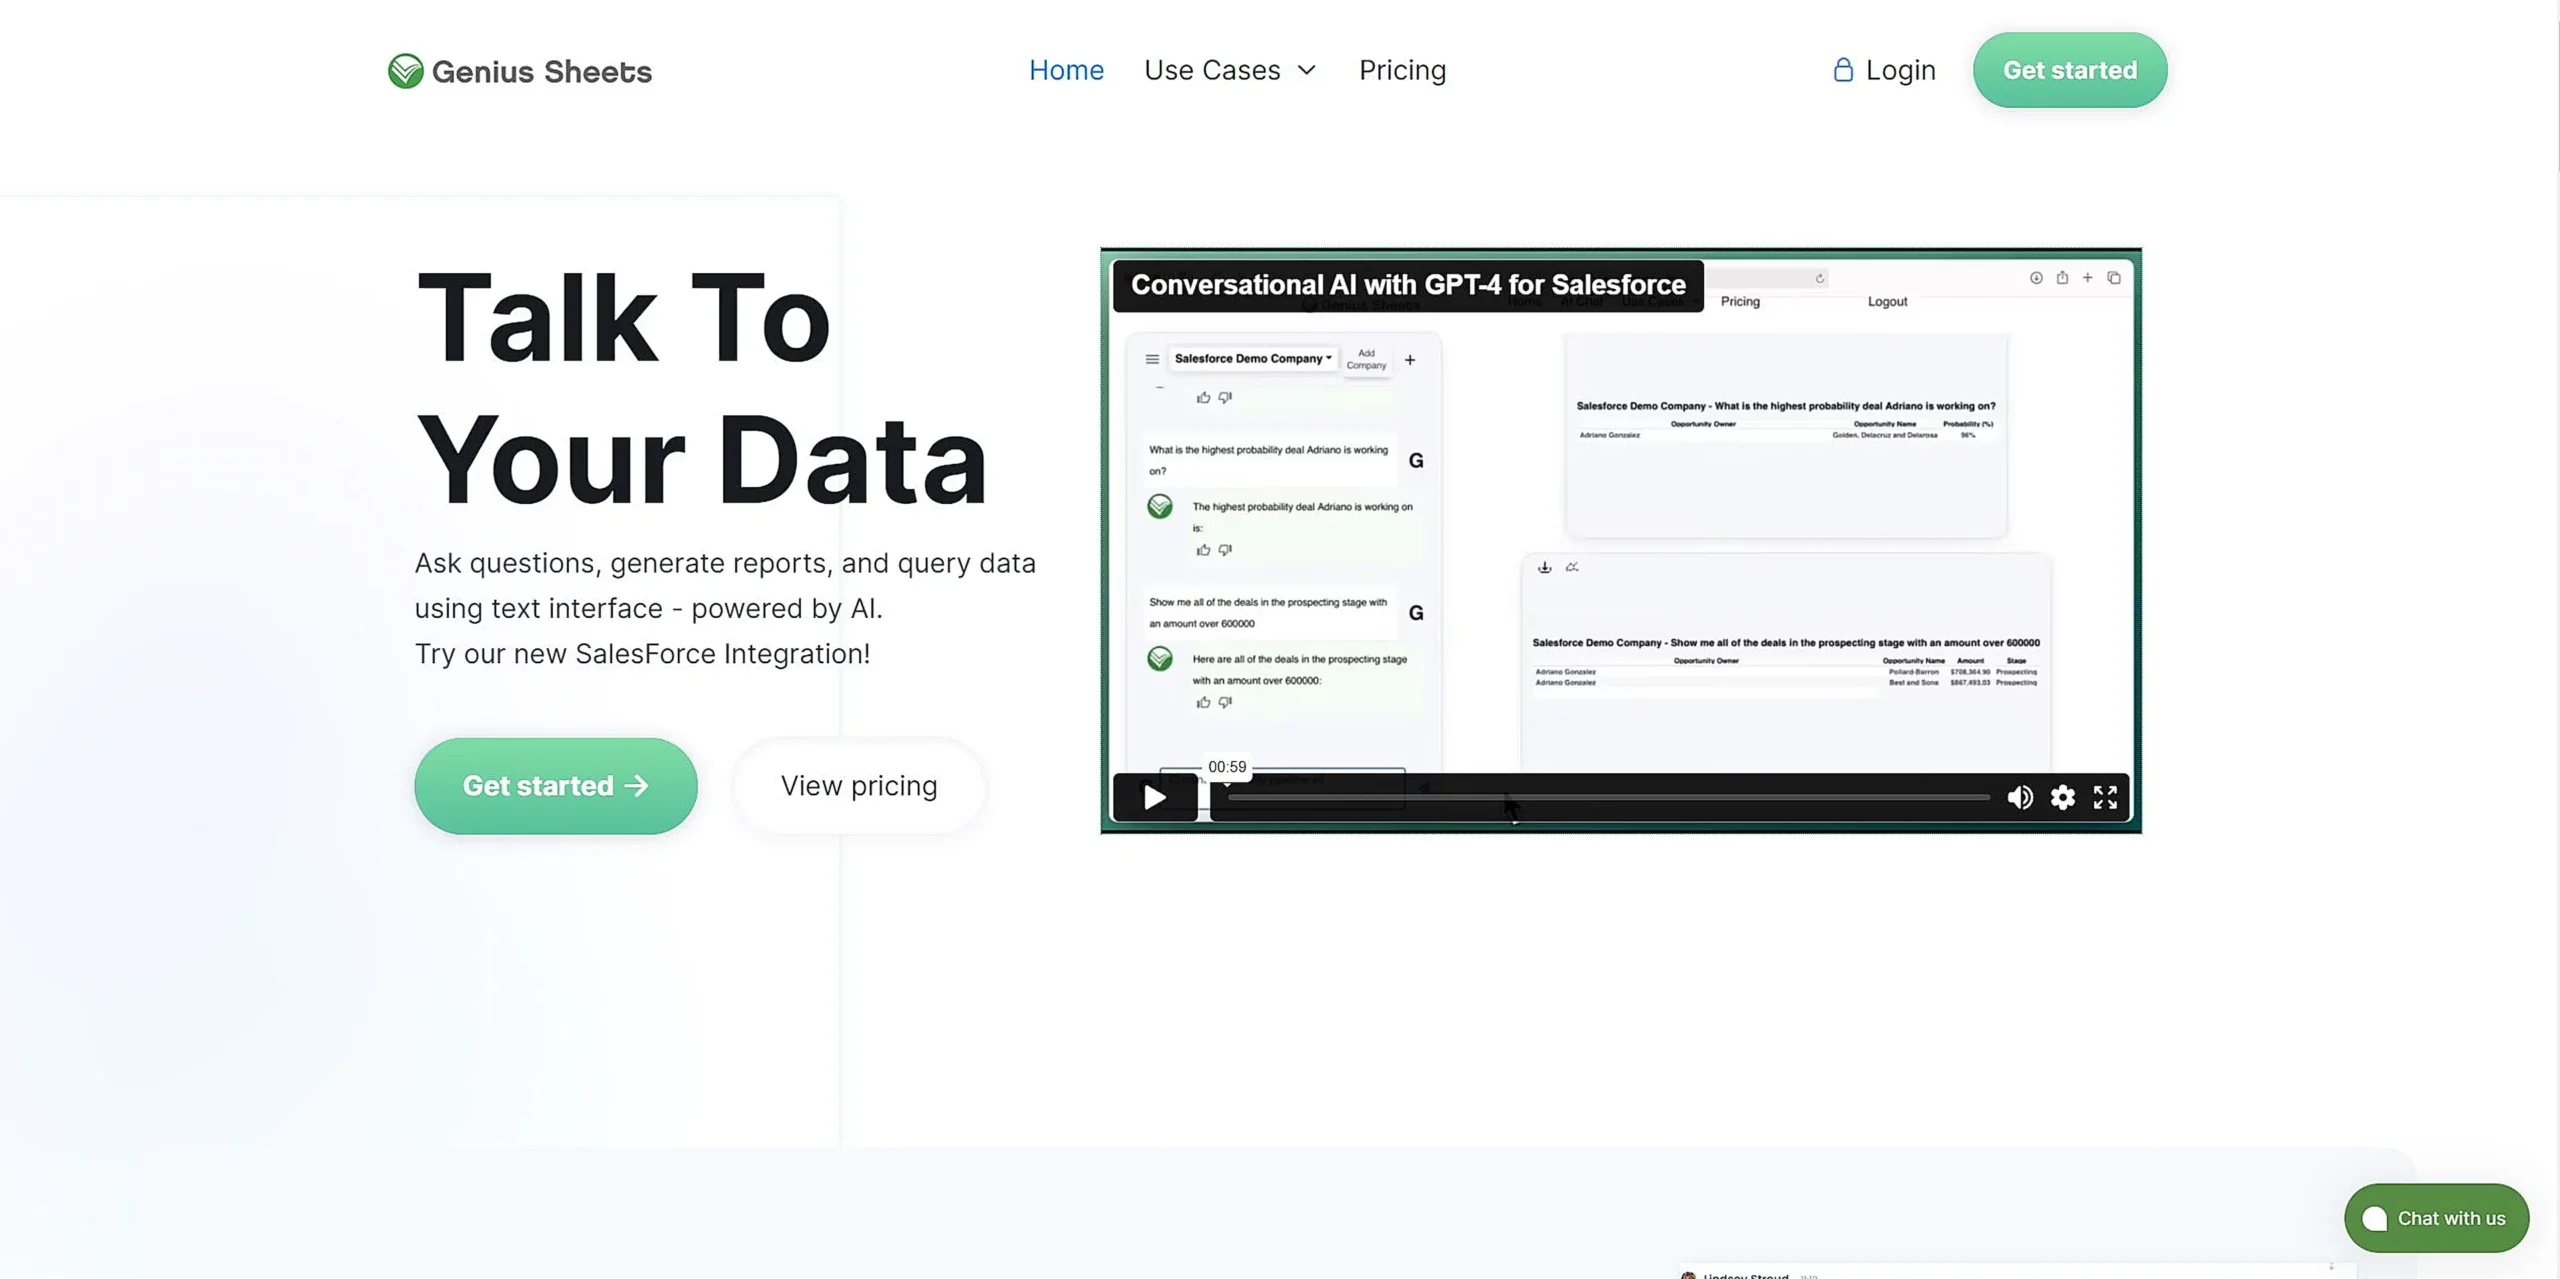Click the View pricing button
2560x1279 pixels.
coord(859,786)
